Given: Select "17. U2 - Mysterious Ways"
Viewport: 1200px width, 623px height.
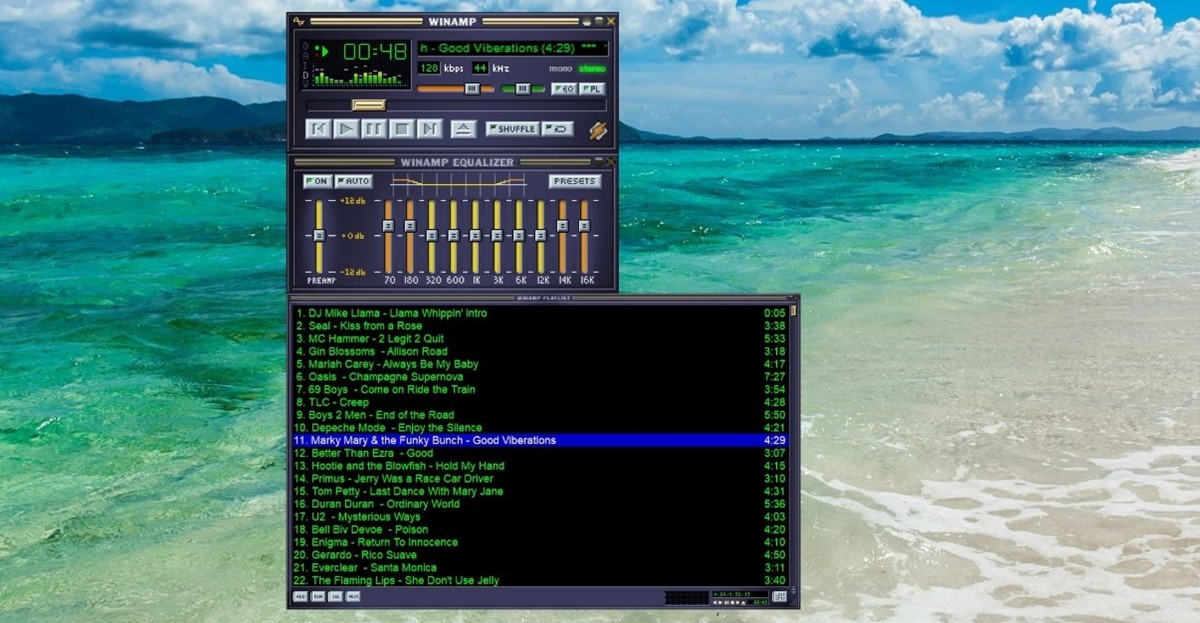Looking at the screenshot, I should pyautogui.click(x=540, y=517).
